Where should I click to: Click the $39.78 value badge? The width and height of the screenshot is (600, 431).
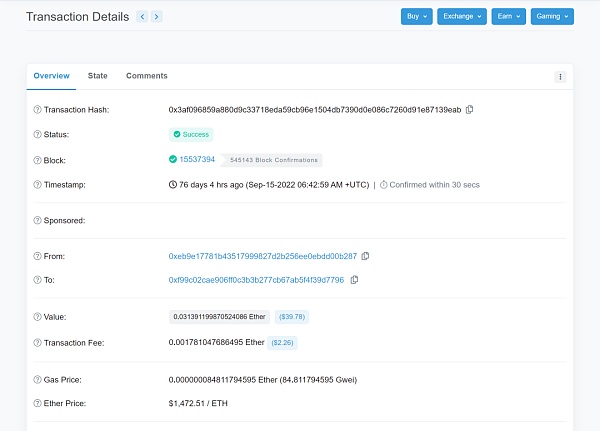(x=292, y=317)
